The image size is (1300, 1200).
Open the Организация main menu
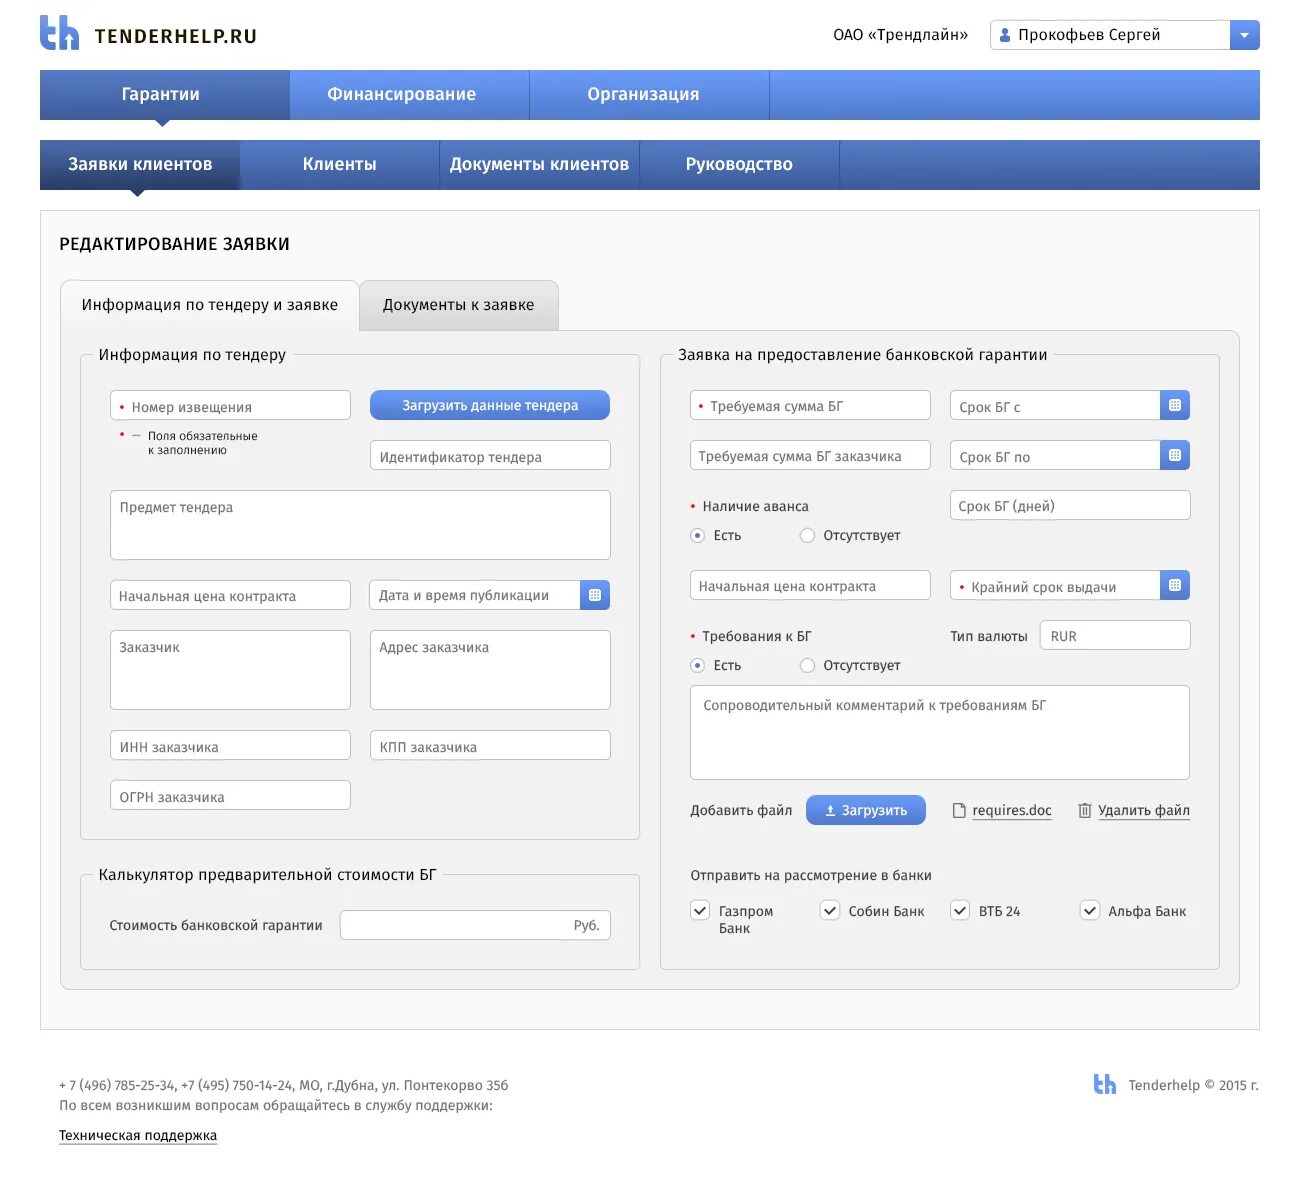coord(650,95)
